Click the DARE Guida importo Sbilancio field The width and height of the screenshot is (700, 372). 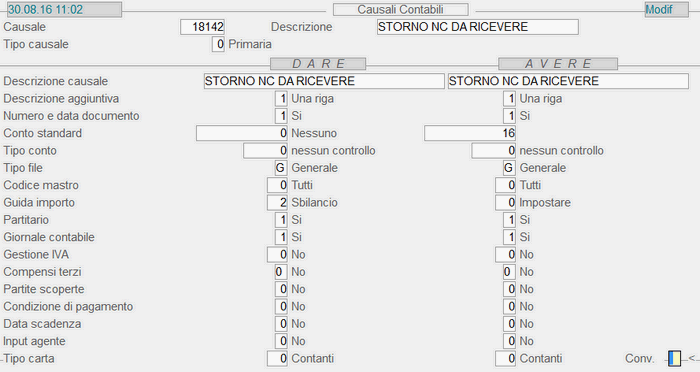277,202
